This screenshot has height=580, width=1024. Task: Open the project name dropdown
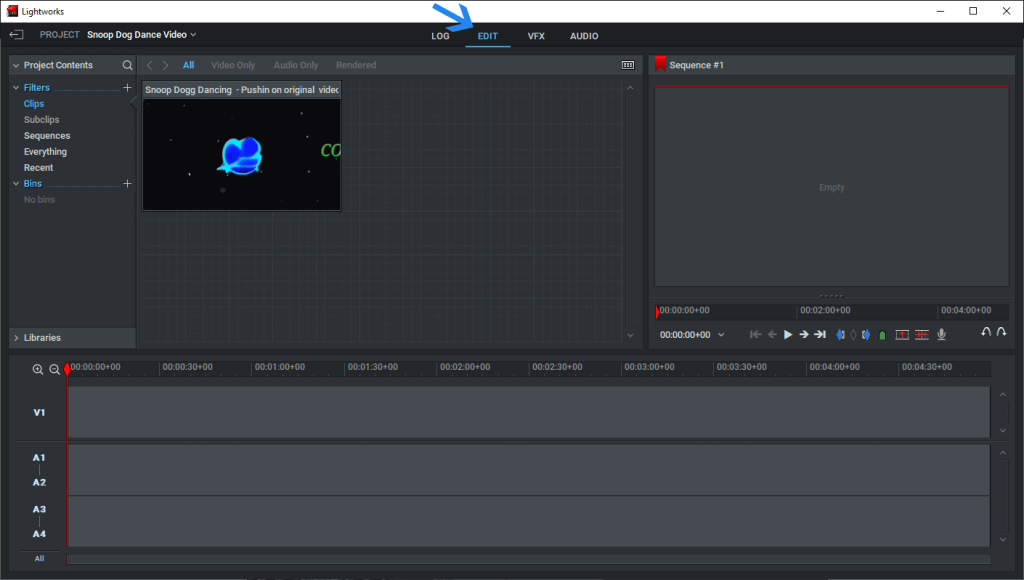click(x=193, y=35)
